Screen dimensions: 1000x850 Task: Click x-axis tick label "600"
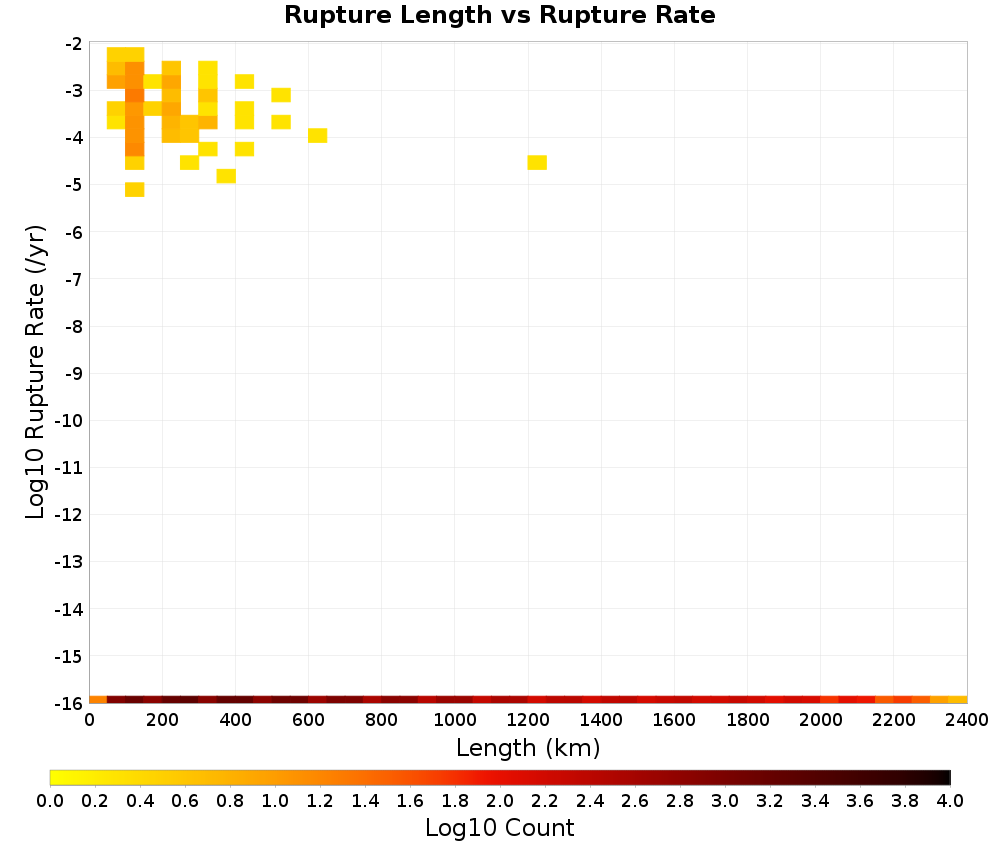coord(309,720)
